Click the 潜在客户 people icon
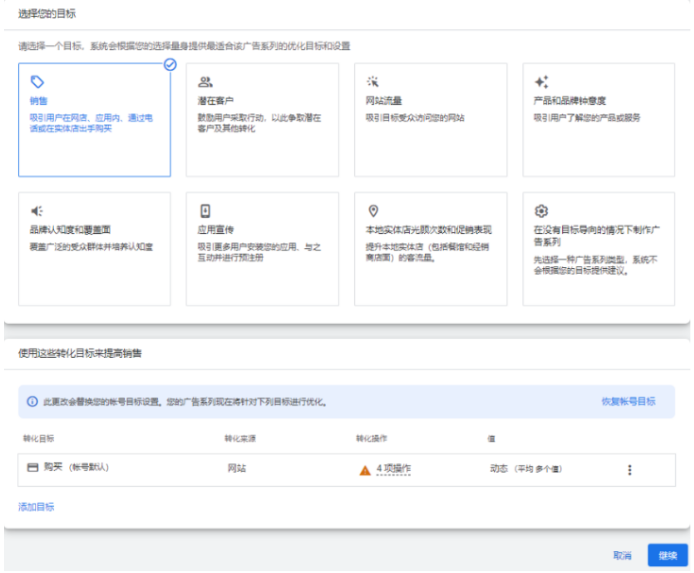 (205, 82)
